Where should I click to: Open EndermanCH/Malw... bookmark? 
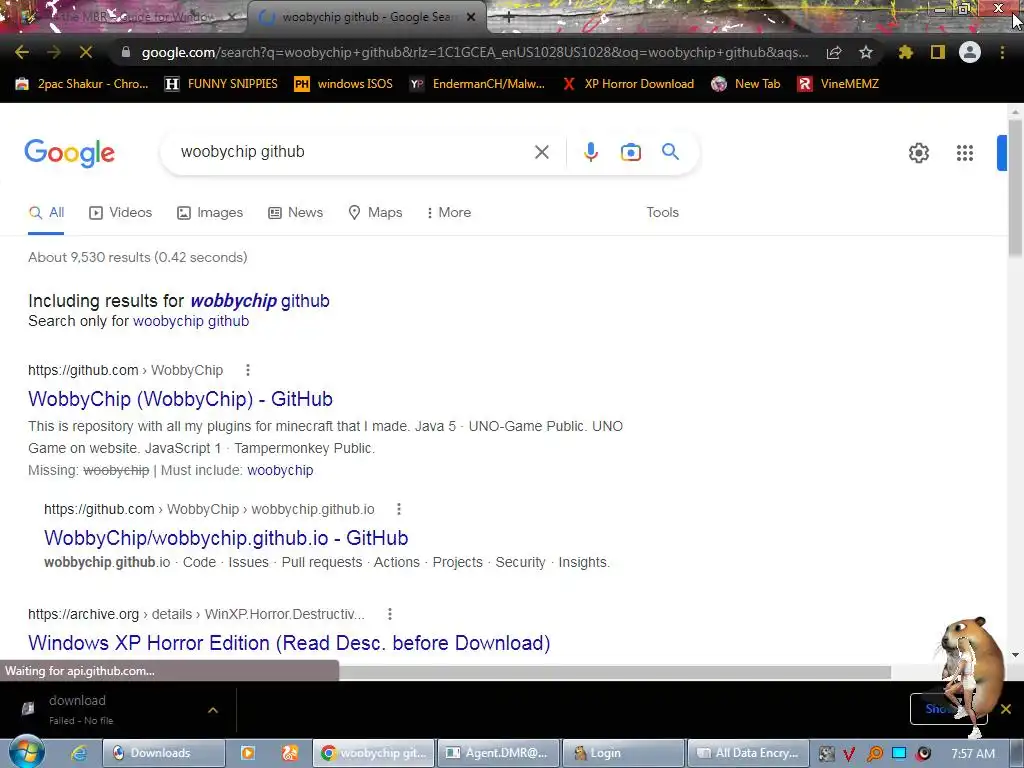477,84
